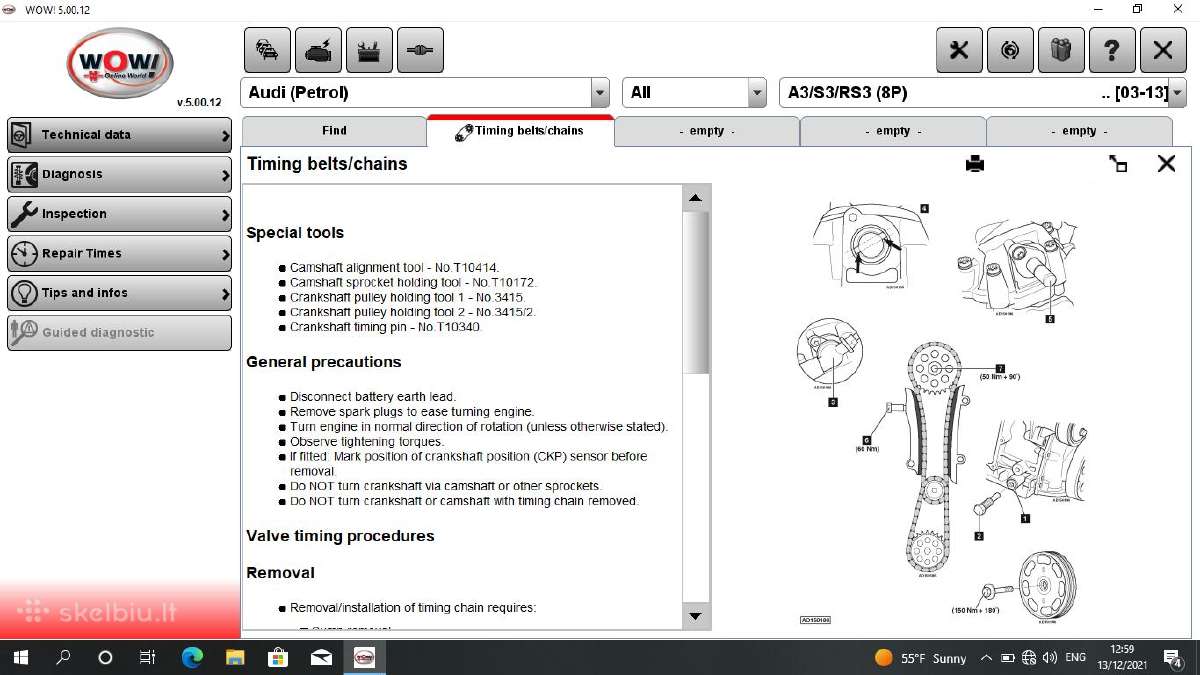
Task: Select the second empty tab
Action: [892, 131]
